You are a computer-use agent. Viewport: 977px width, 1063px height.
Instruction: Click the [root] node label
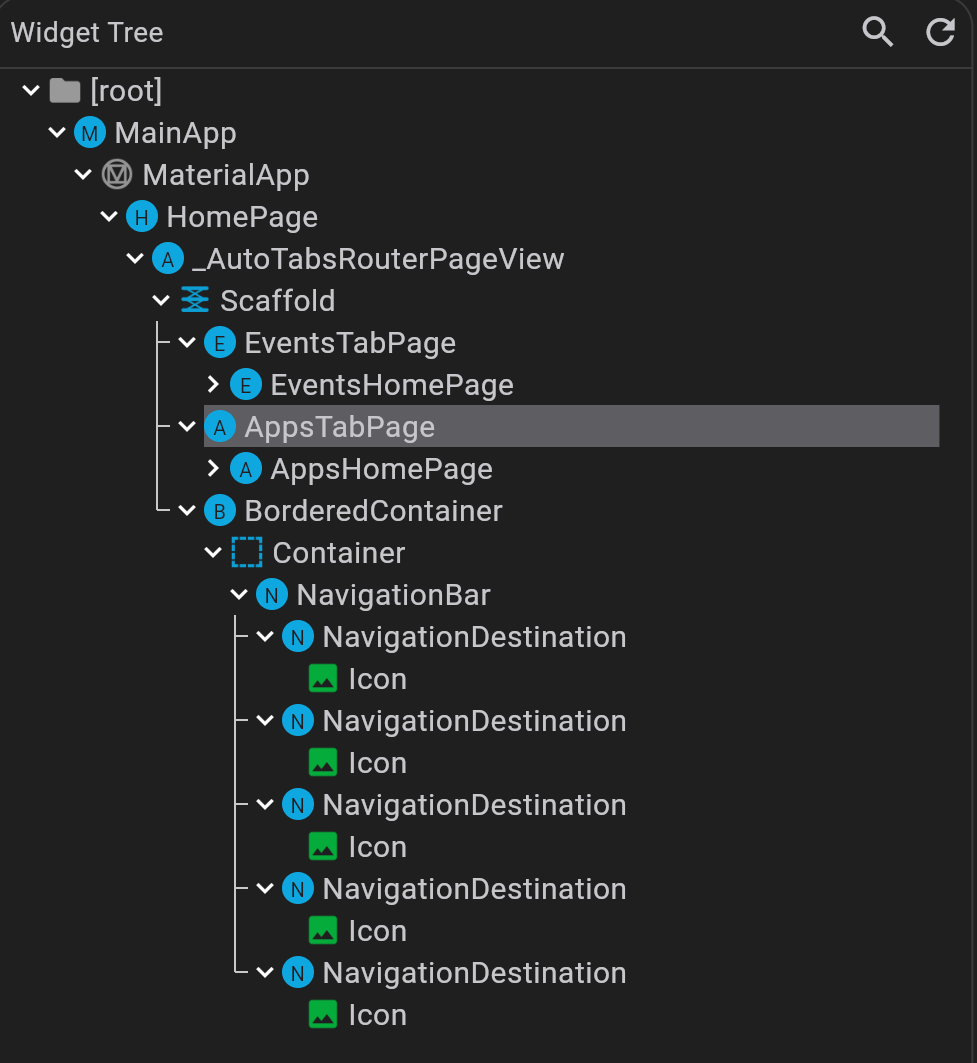click(127, 90)
